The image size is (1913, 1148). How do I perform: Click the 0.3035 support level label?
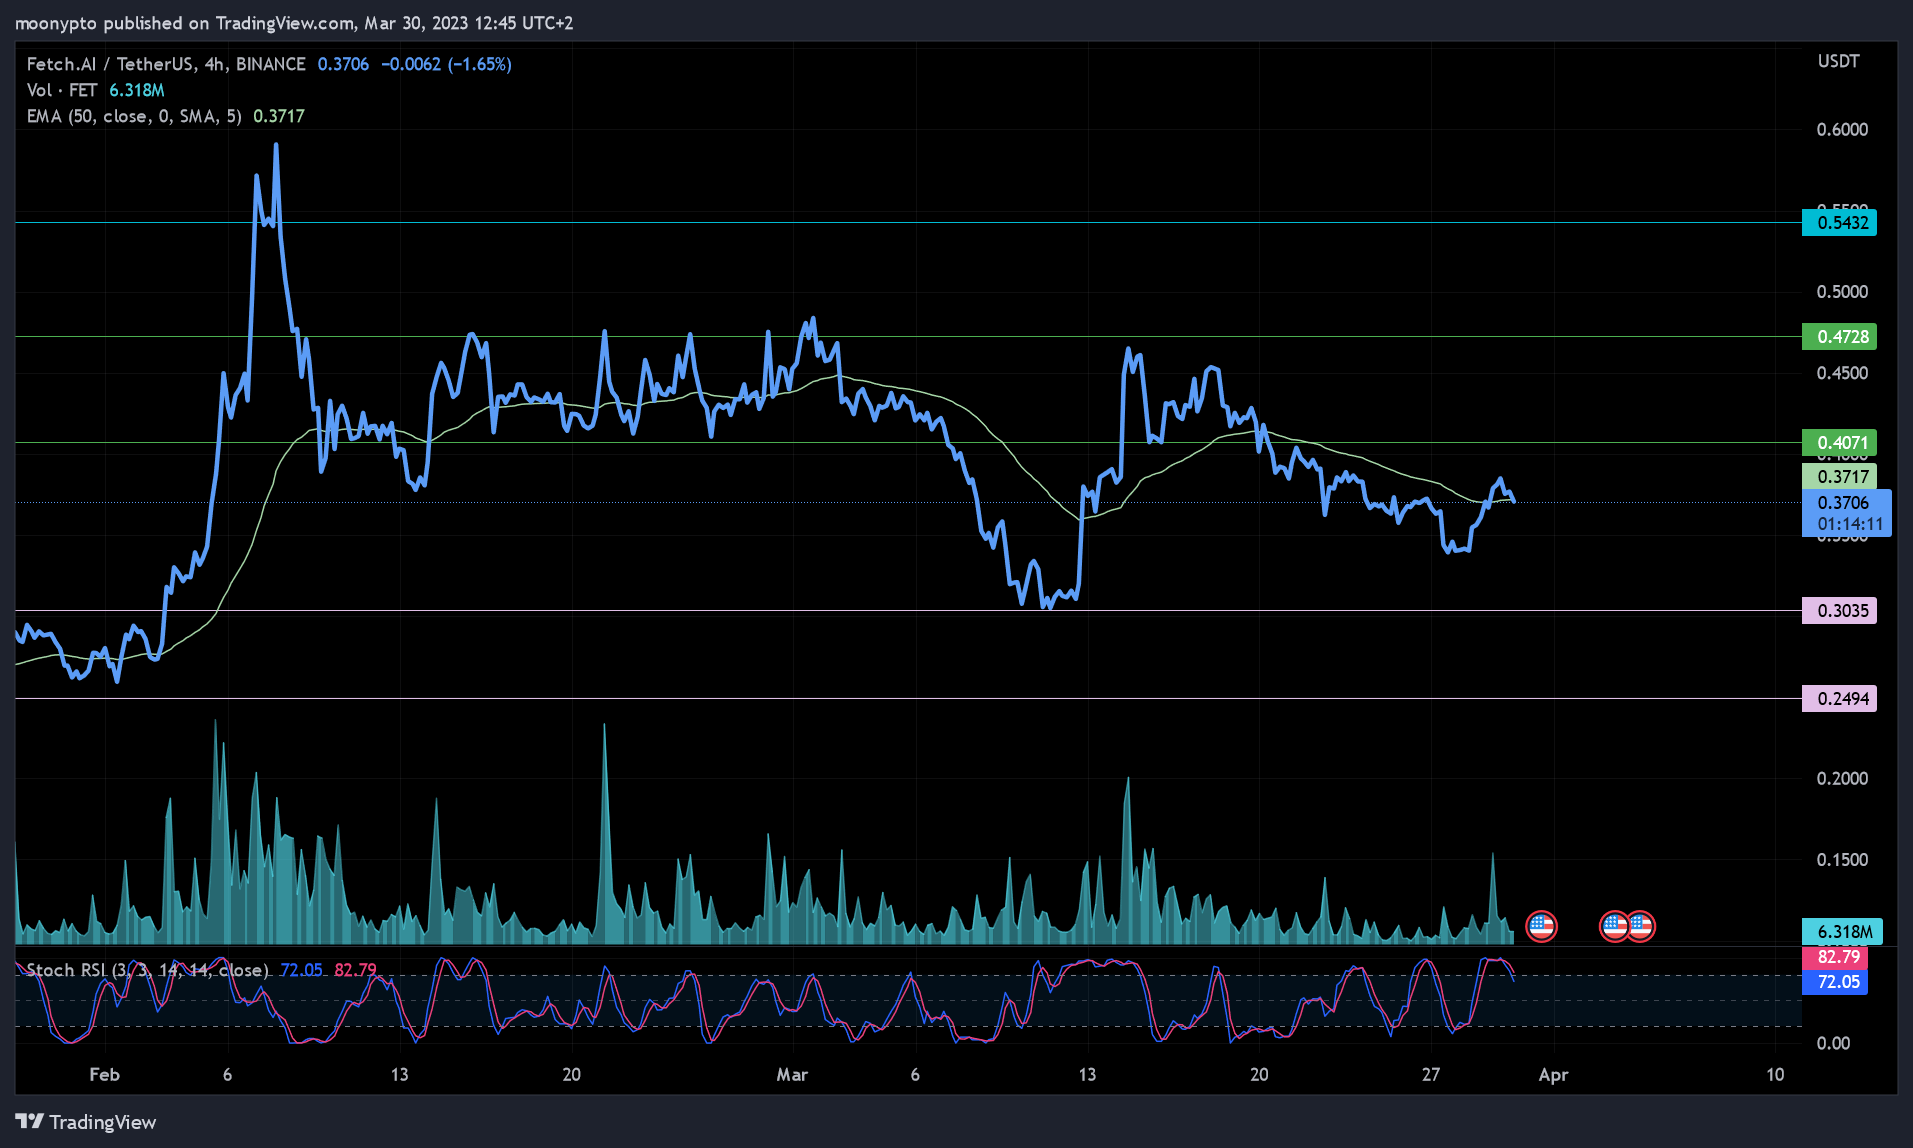click(x=1839, y=610)
